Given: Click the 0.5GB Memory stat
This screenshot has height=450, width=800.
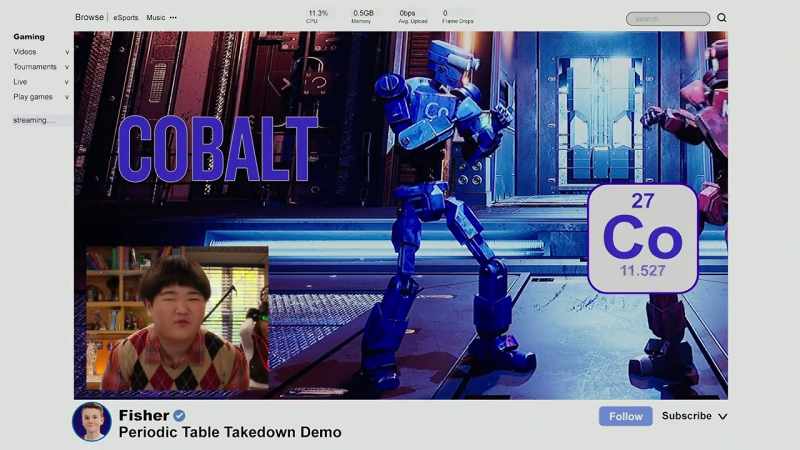Looking at the screenshot, I should pos(363,16).
